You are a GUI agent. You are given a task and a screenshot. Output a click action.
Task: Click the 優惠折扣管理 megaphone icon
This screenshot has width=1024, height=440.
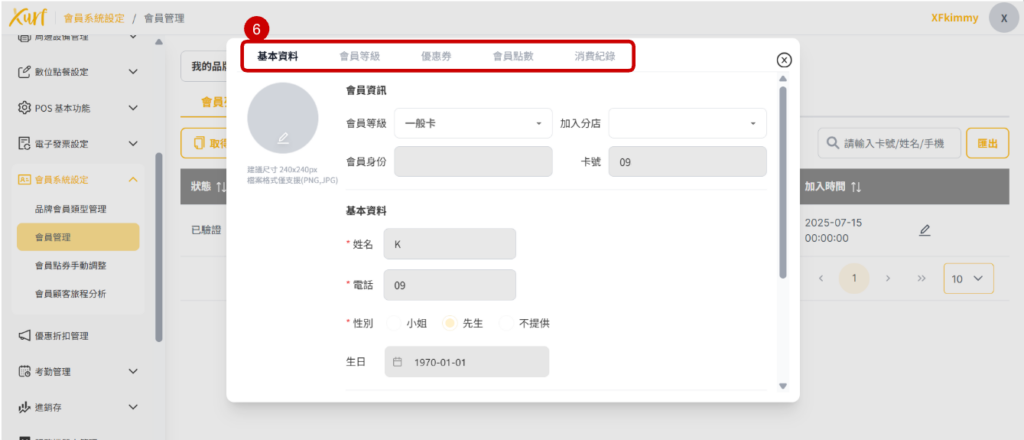coord(24,335)
